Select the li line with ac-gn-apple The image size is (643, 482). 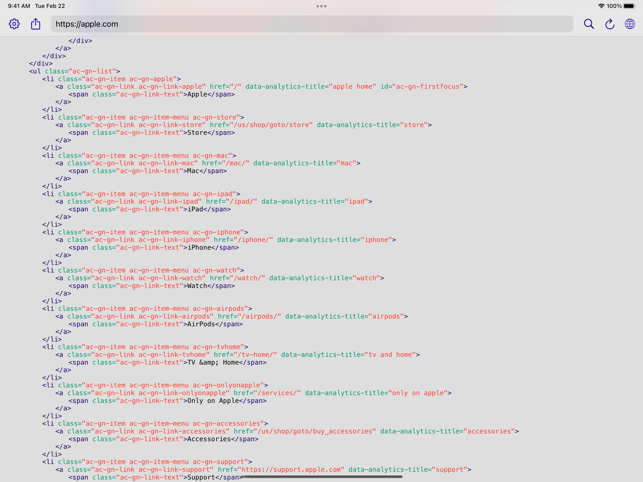click(x=111, y=79)
